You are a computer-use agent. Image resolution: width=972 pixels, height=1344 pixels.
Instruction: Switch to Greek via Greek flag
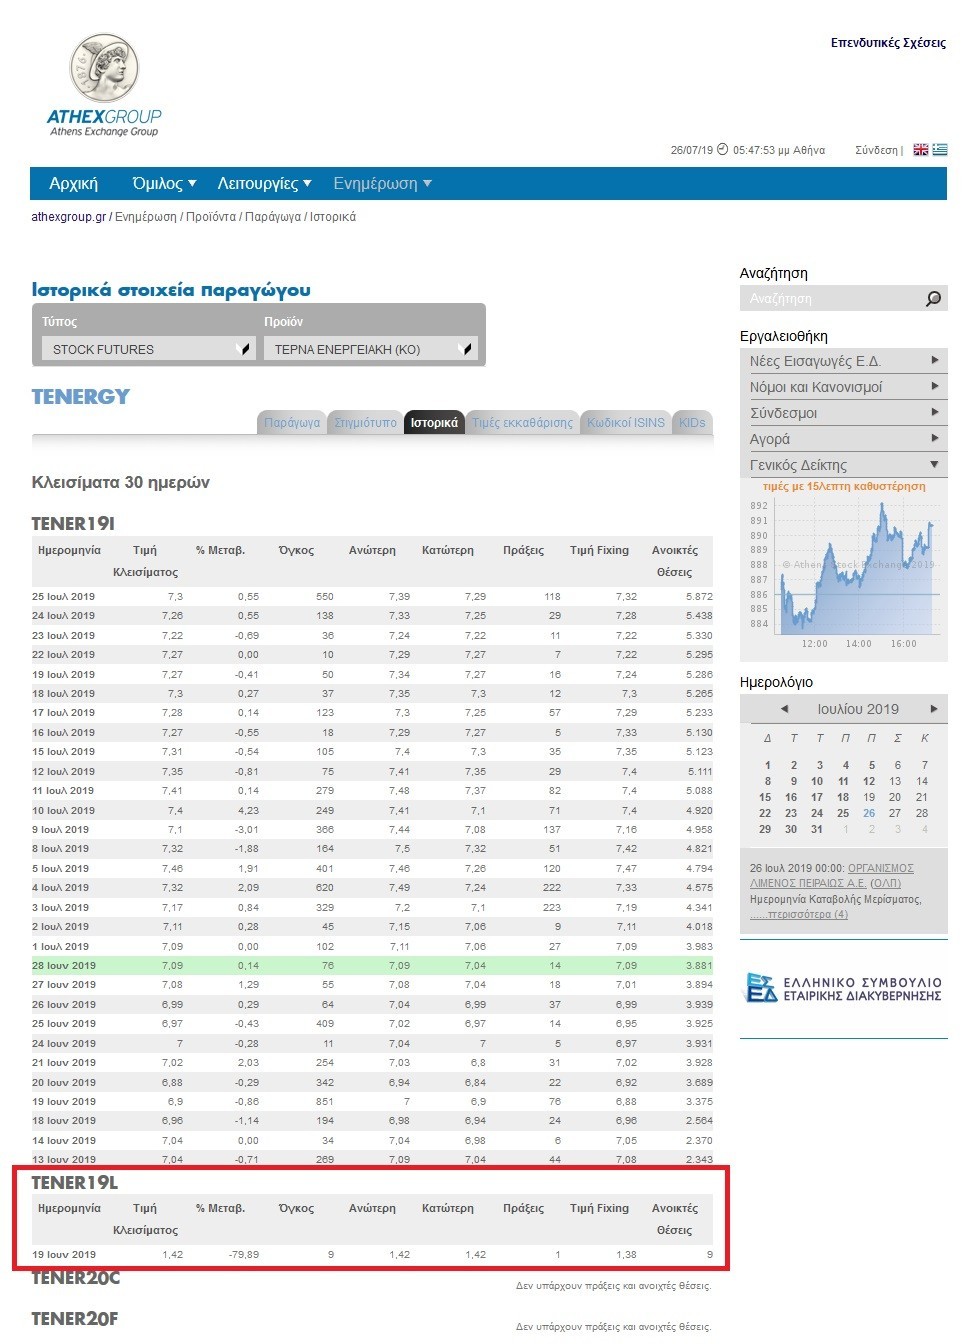[940, 150]
